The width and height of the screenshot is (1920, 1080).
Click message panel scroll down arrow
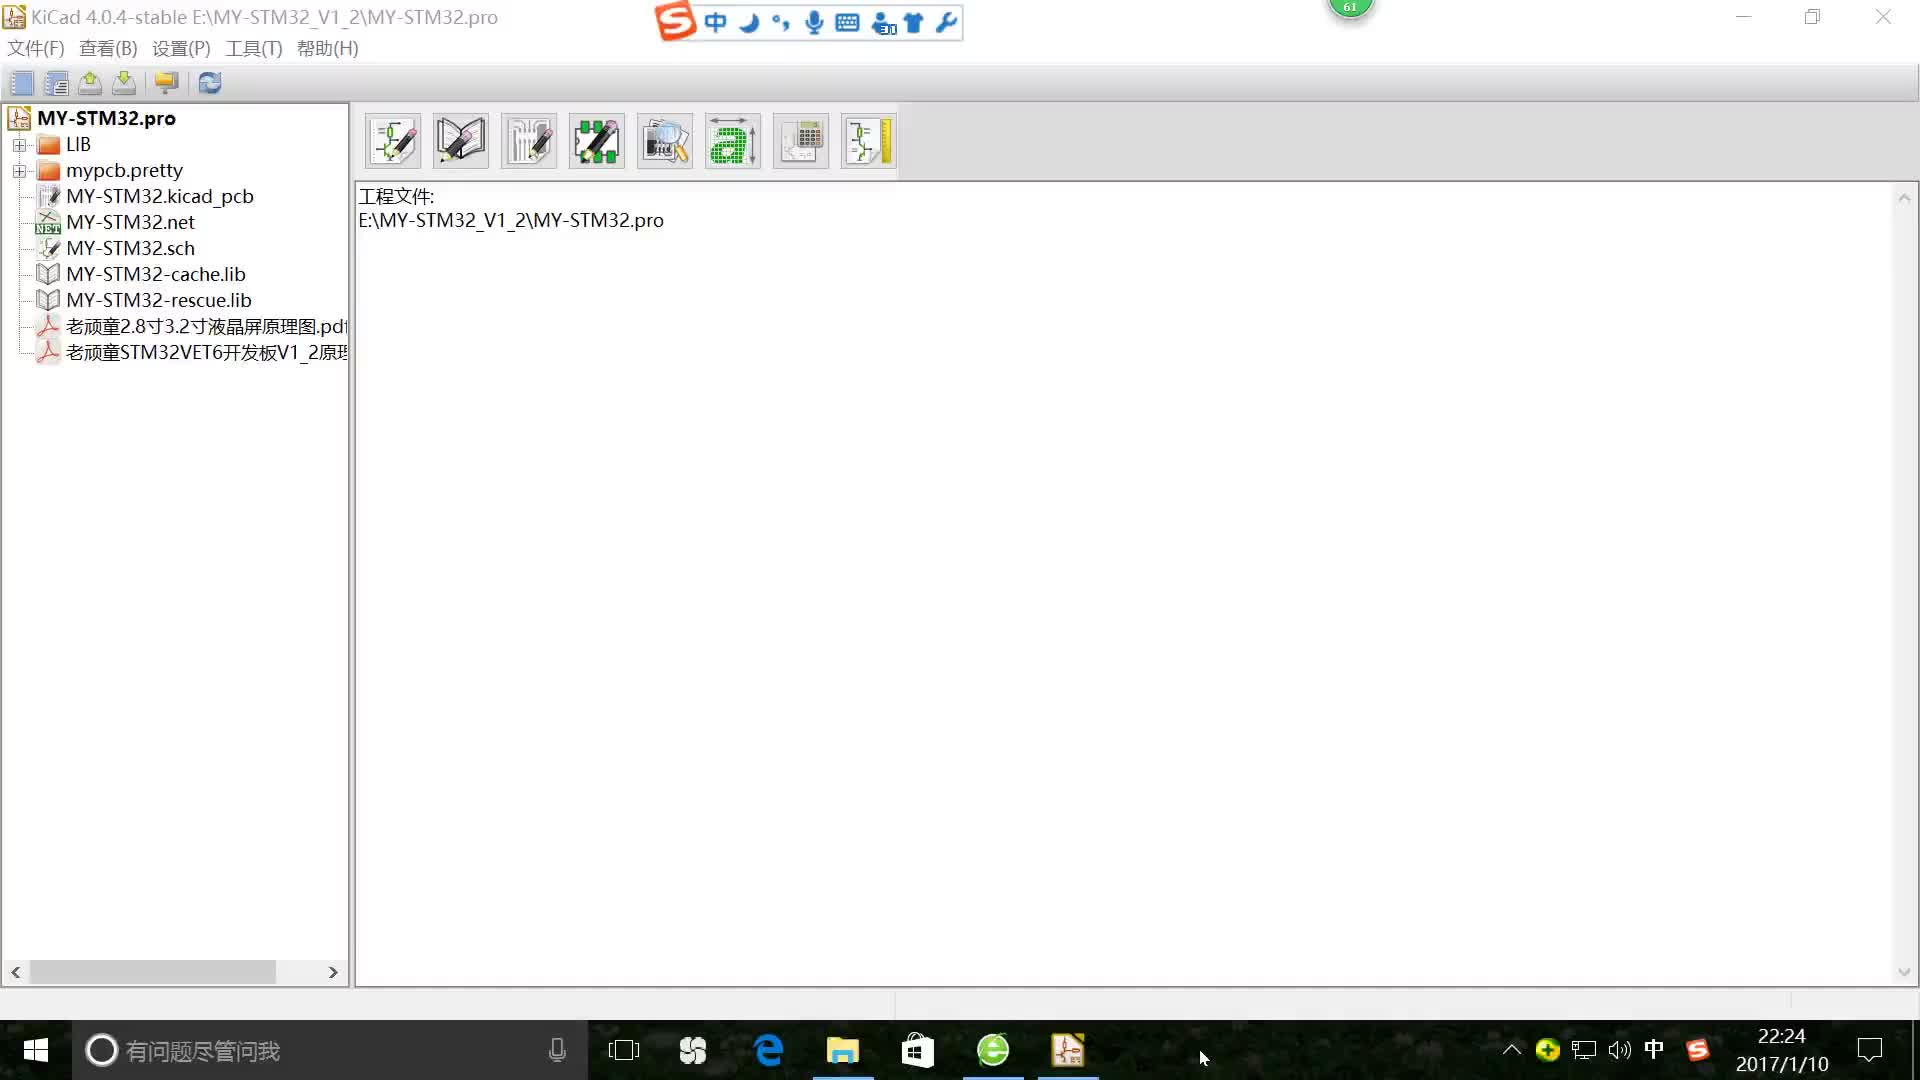[1904, 972]
